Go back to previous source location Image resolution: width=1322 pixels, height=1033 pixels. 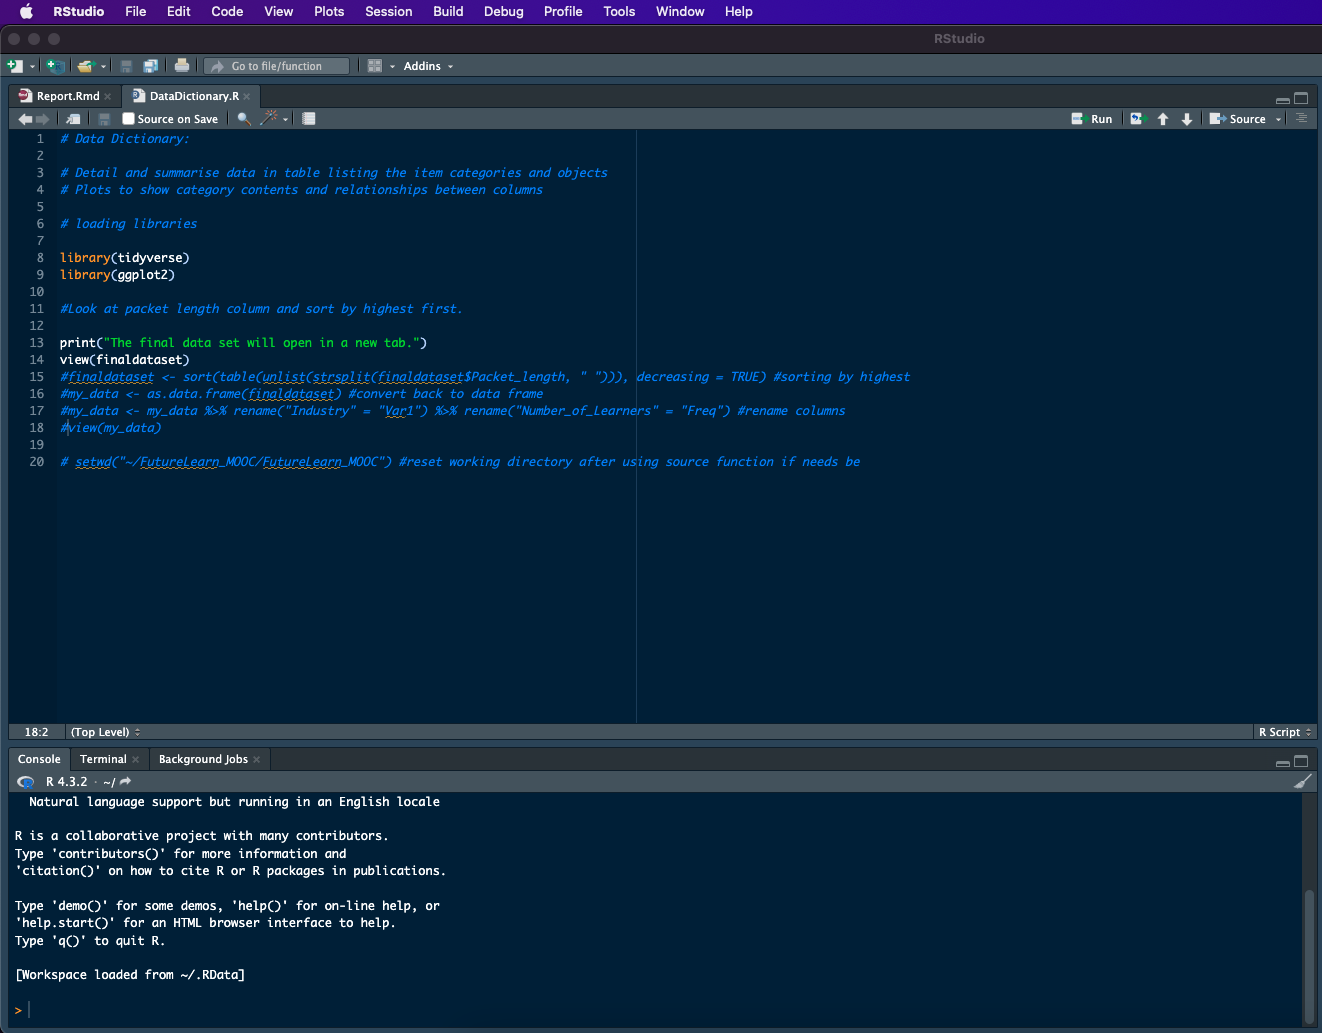click(x=24, y=119)
